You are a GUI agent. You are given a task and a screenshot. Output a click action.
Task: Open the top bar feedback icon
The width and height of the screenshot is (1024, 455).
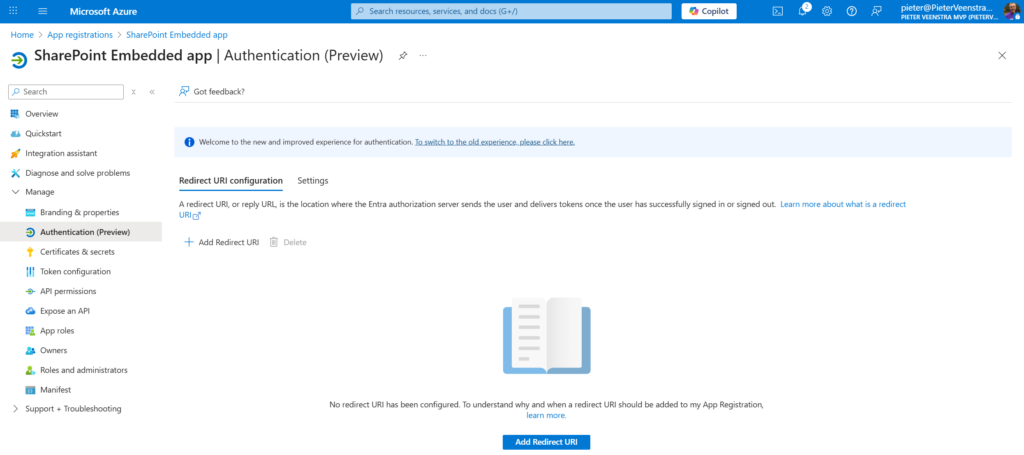(x=876, y=11)
